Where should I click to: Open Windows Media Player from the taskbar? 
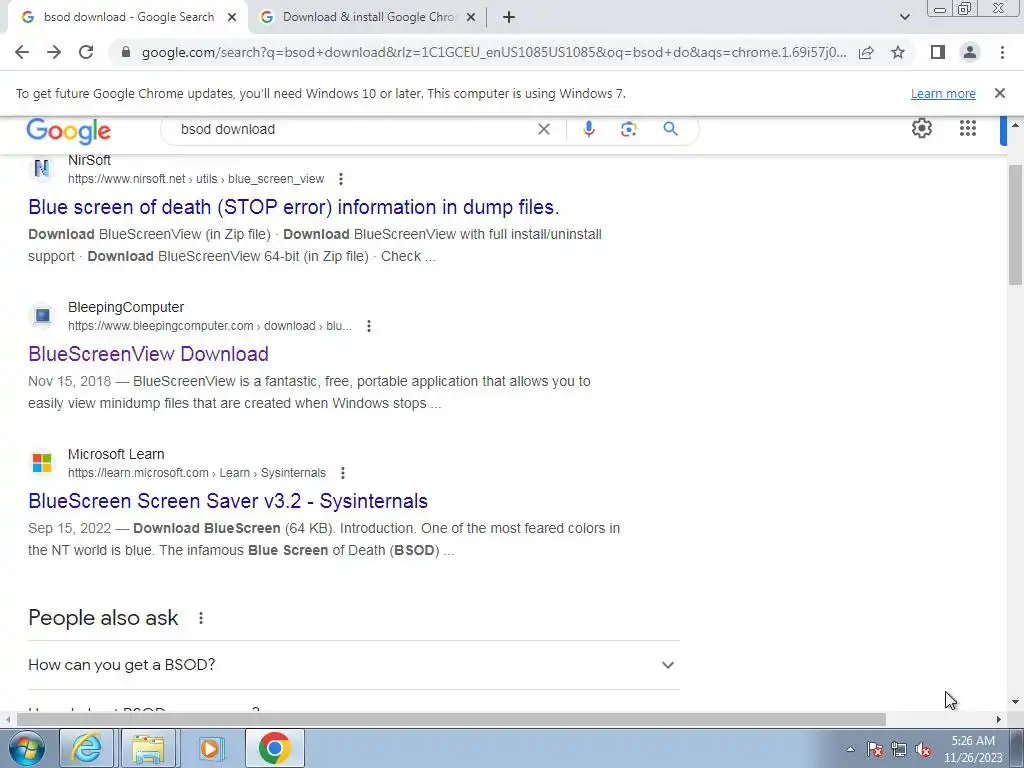(210, 748)
